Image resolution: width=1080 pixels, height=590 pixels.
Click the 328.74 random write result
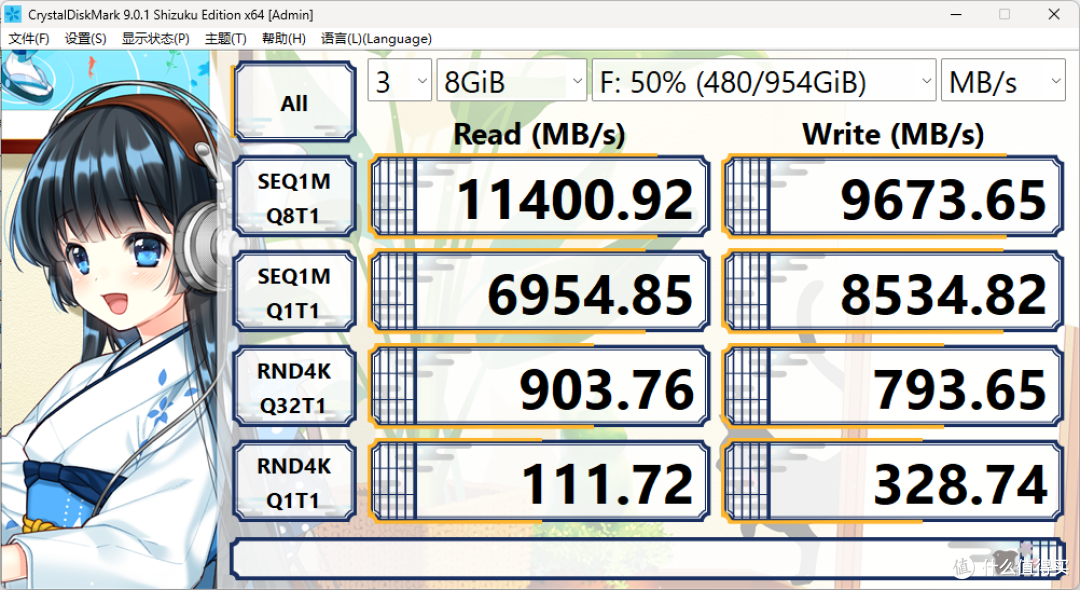893,483
